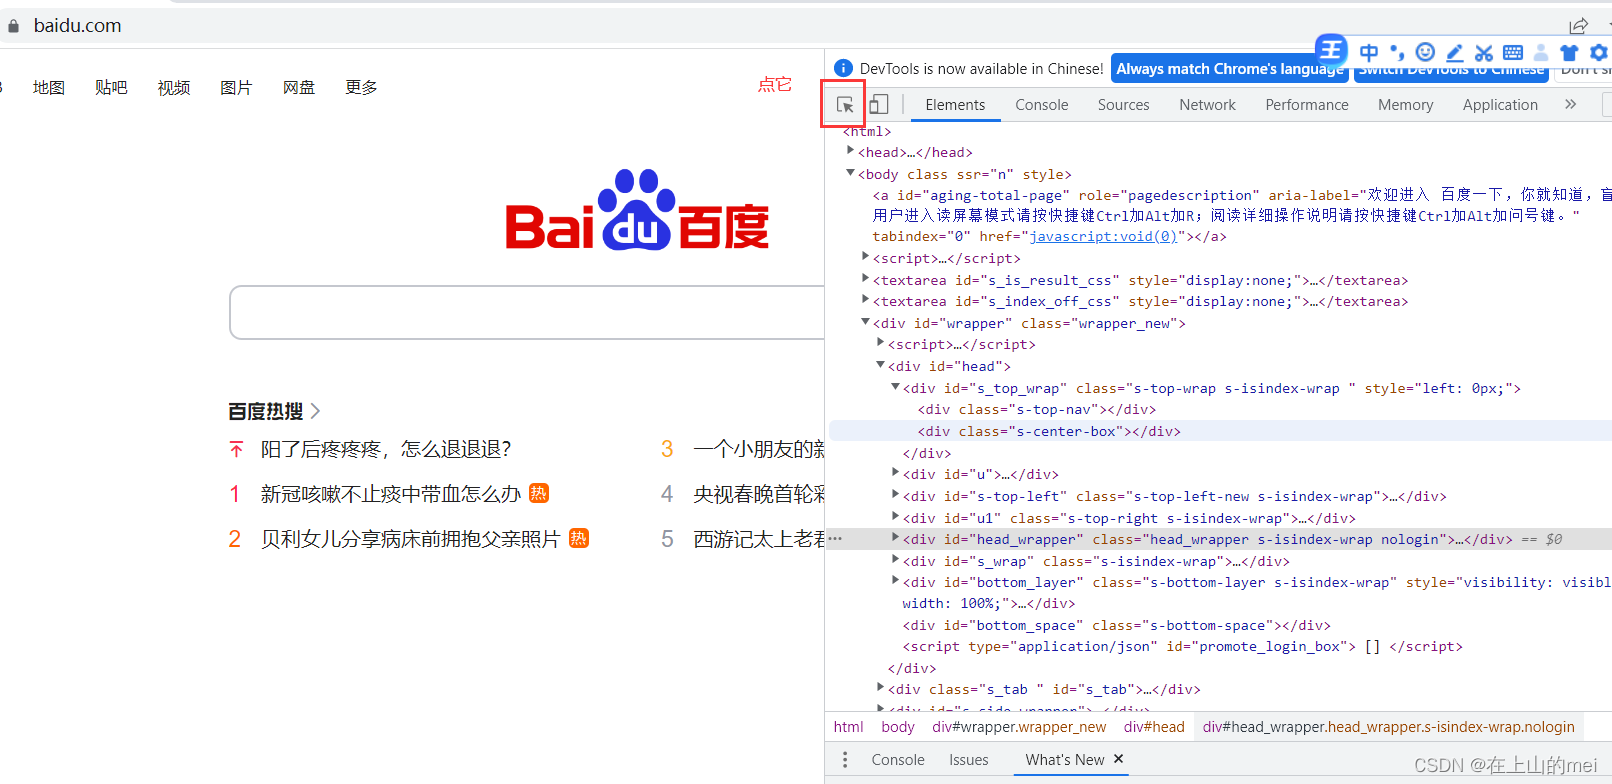Open the Application tab
This screenshot has width=1612, height=784.
(x=1500, y=104)
